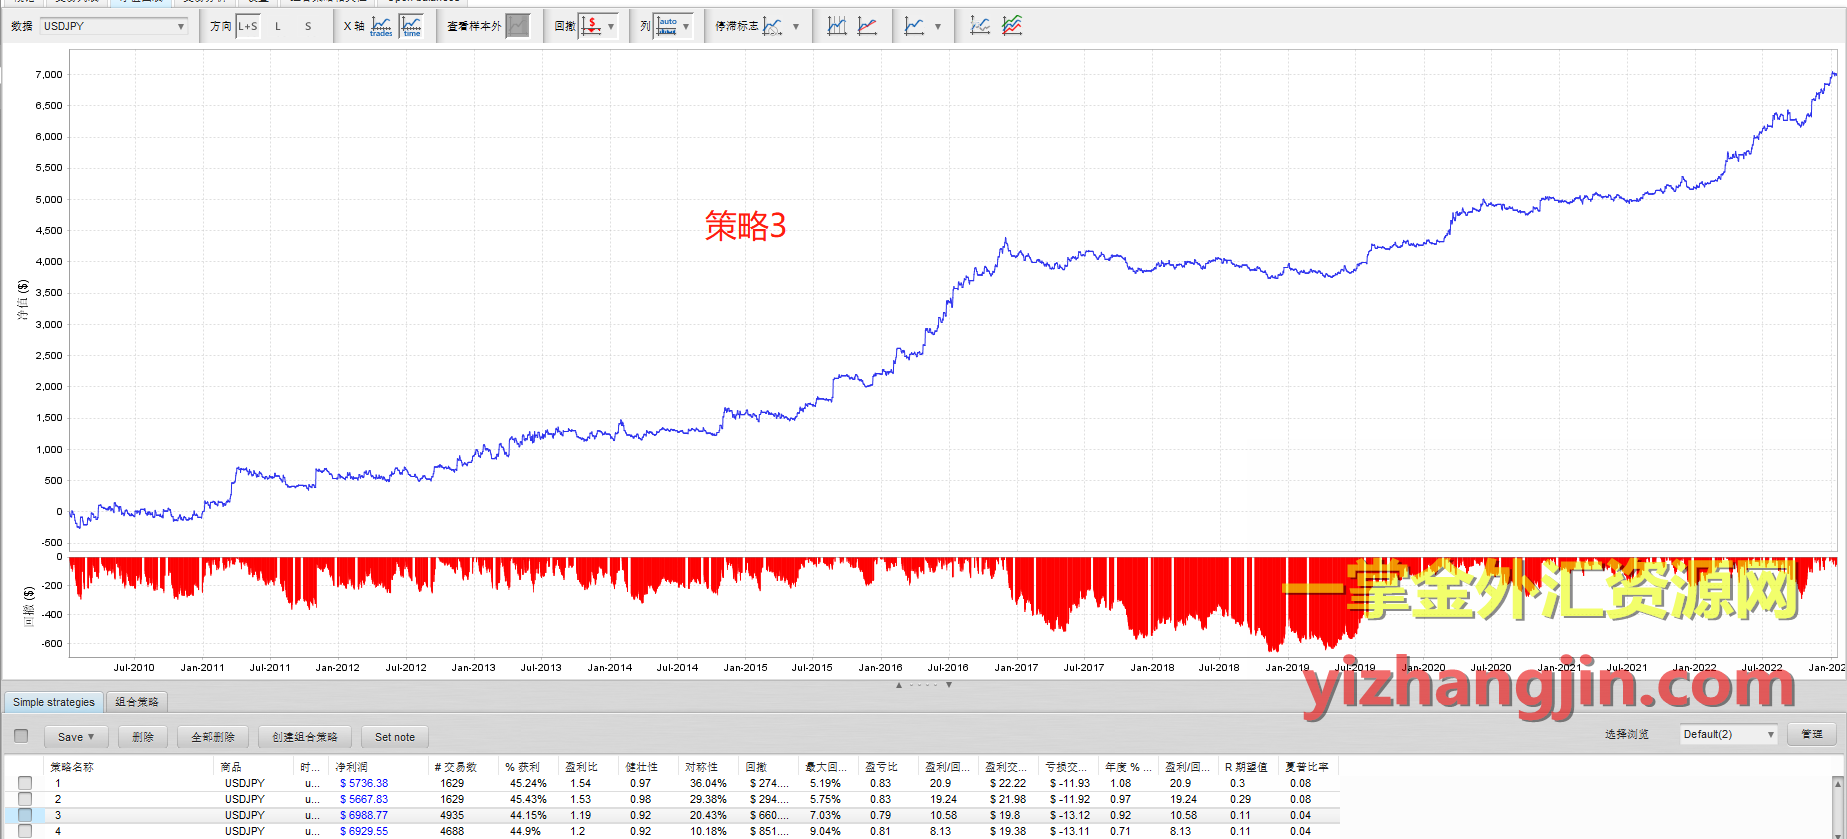Click the stagnation marker icon
The height and width of the screenshot is (839, 1847).
tap(773, 26)
